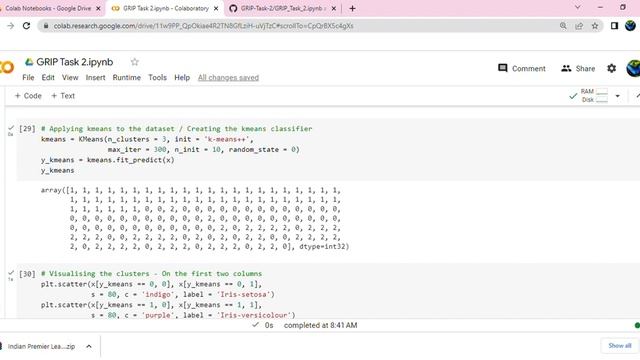
Task: Open the Insert menu
Action: [95, 78]
